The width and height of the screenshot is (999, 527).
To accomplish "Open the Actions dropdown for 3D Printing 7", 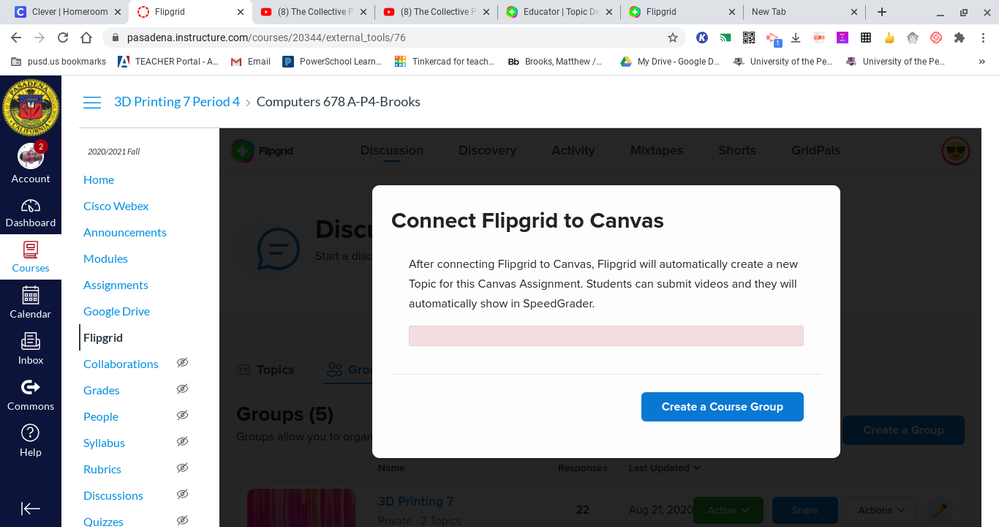I will coord(880,510).
